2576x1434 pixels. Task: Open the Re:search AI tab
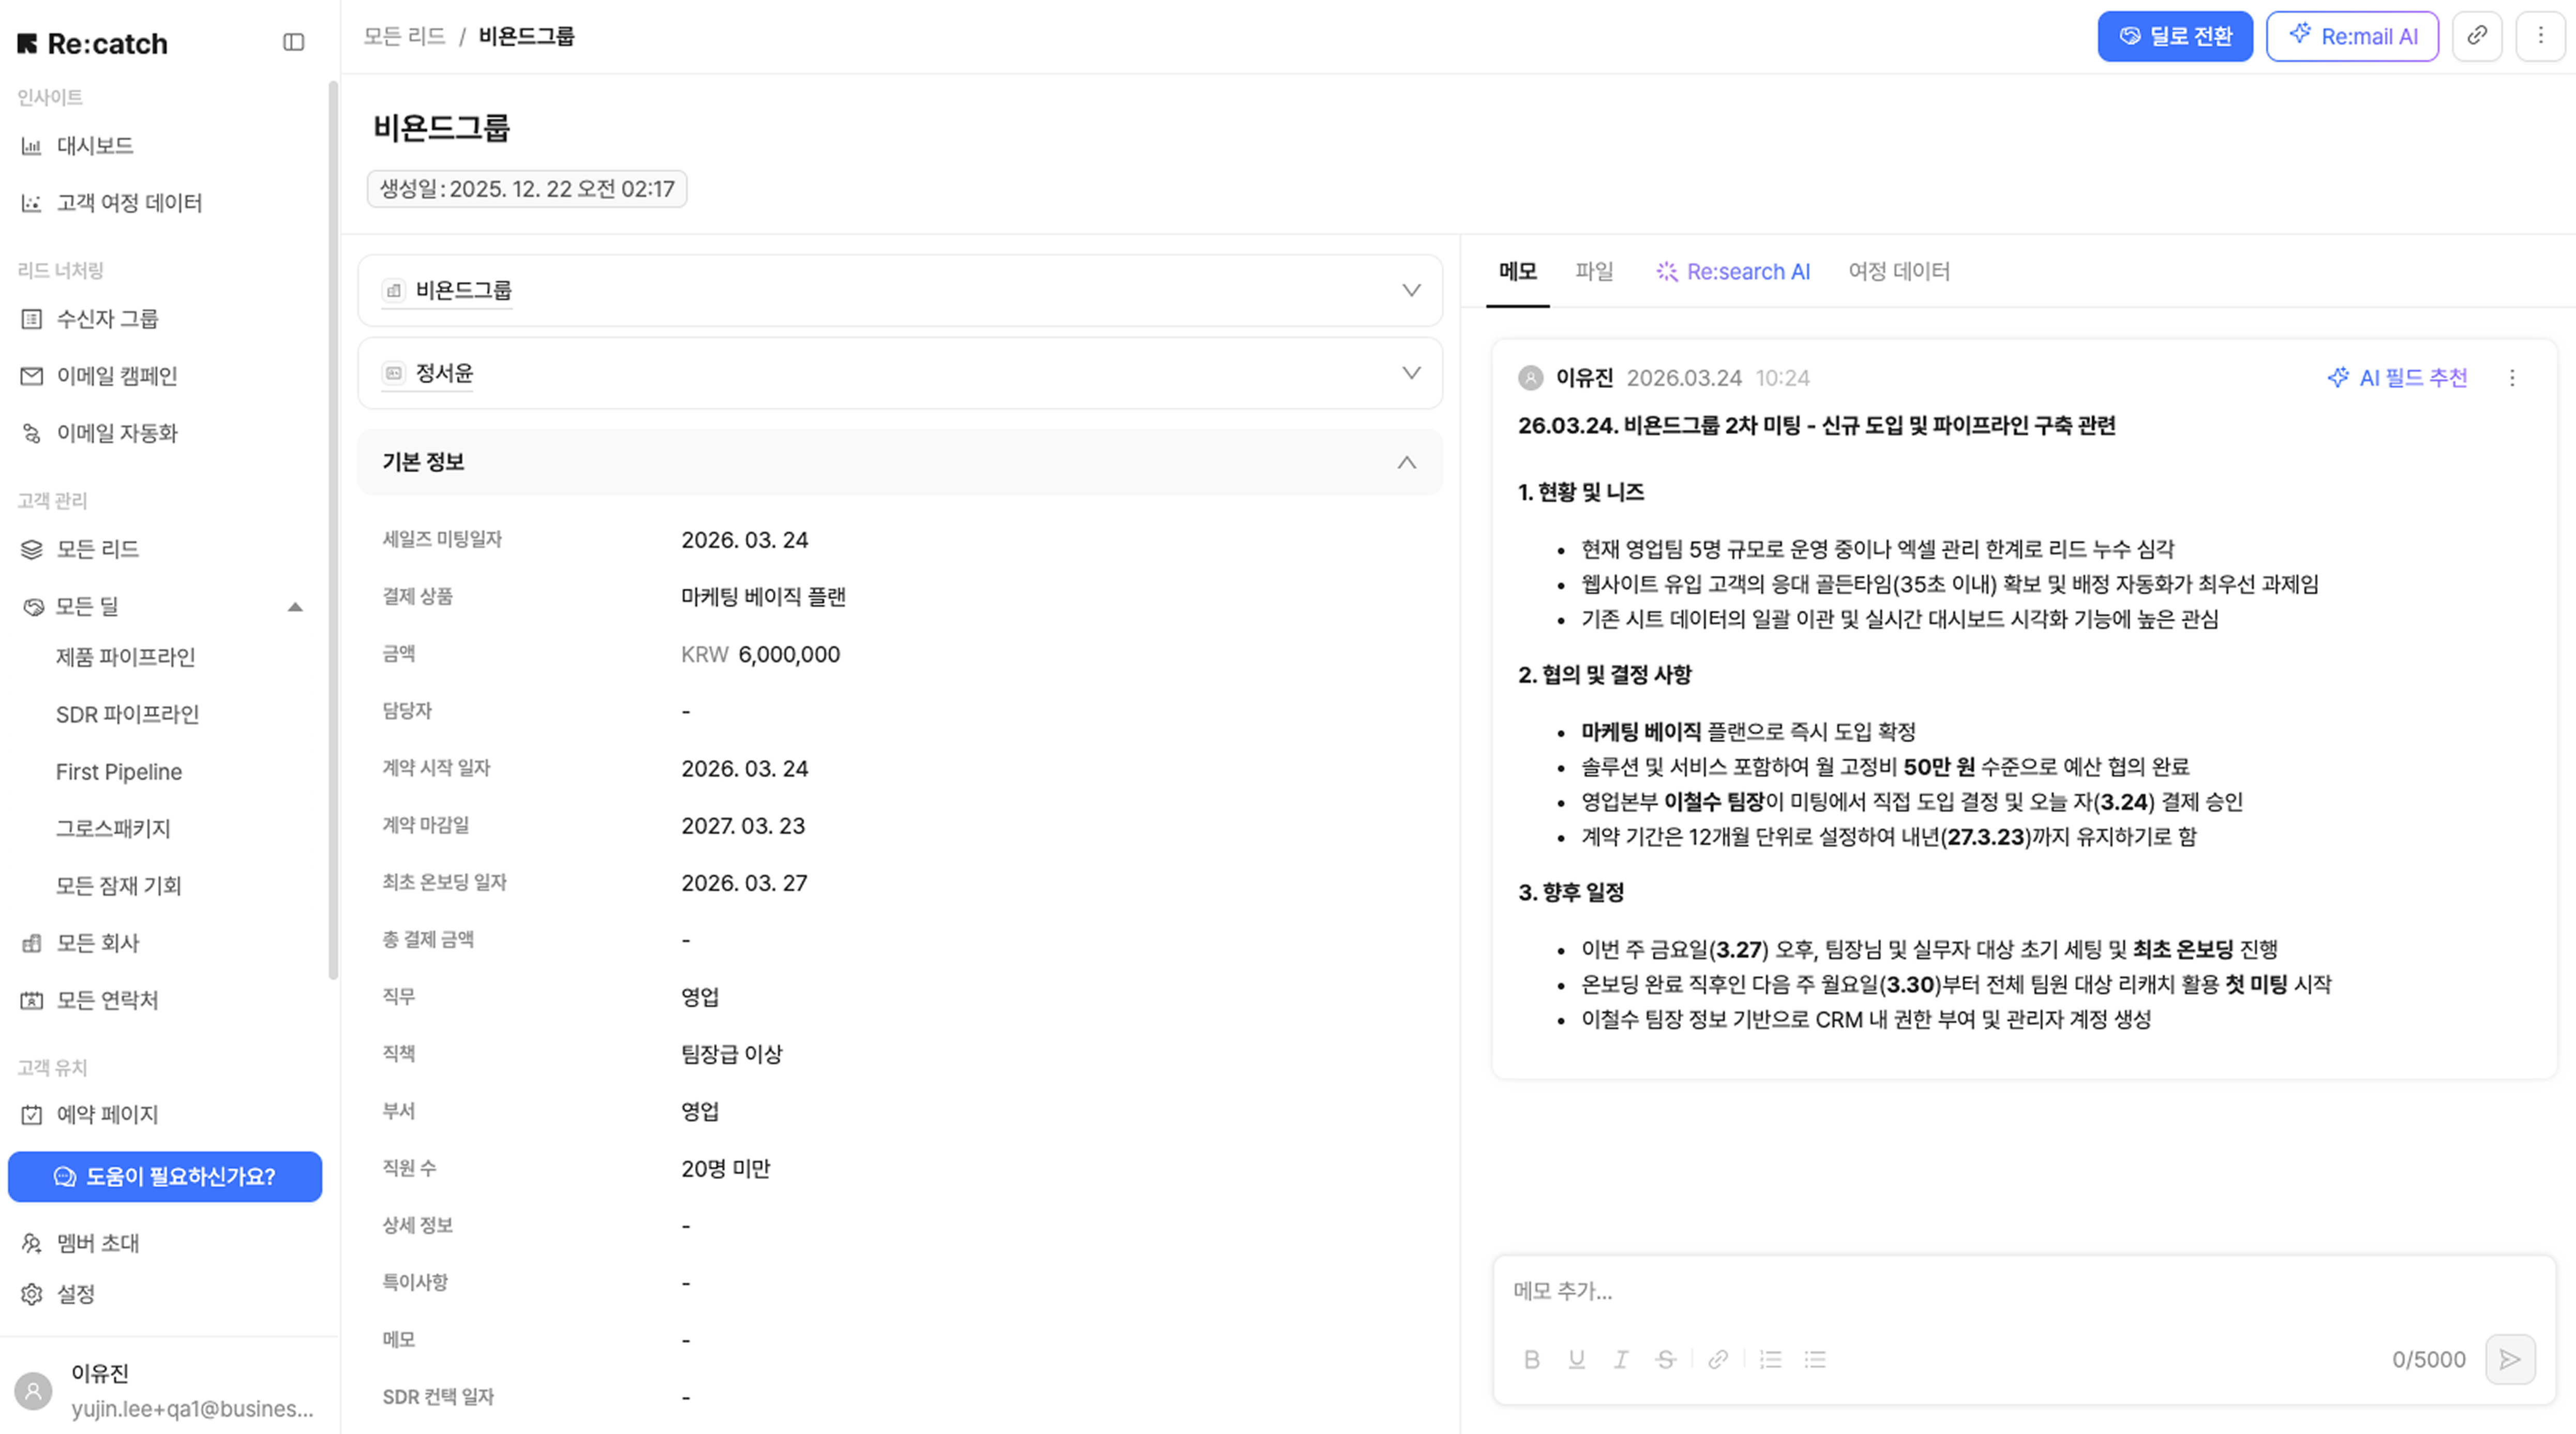pyautogui.click(x=1733, y=271)
